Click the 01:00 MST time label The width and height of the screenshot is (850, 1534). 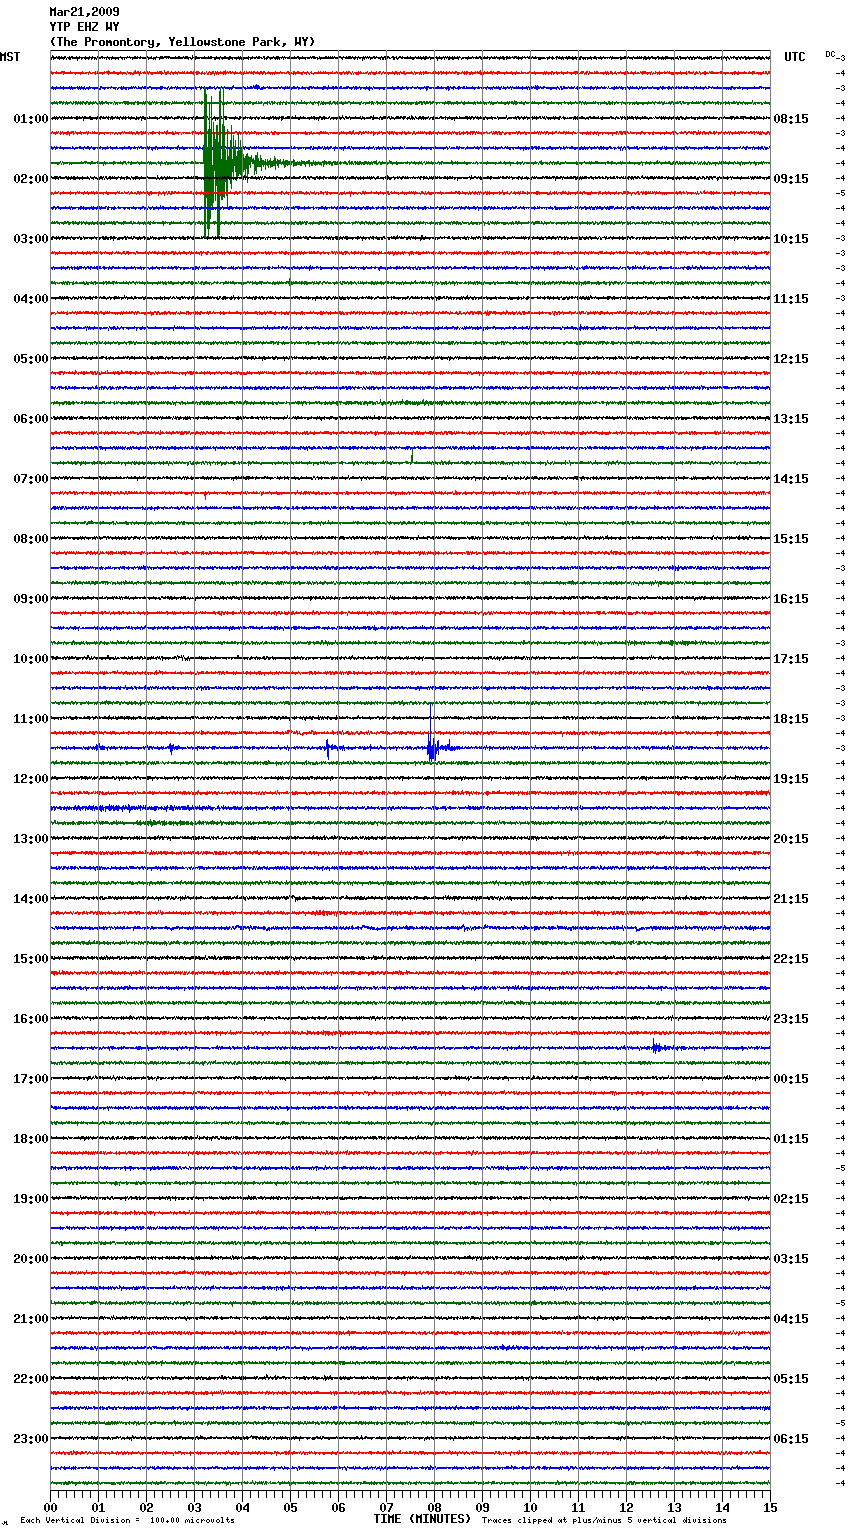pyautogui.click(x=31, y=119)
